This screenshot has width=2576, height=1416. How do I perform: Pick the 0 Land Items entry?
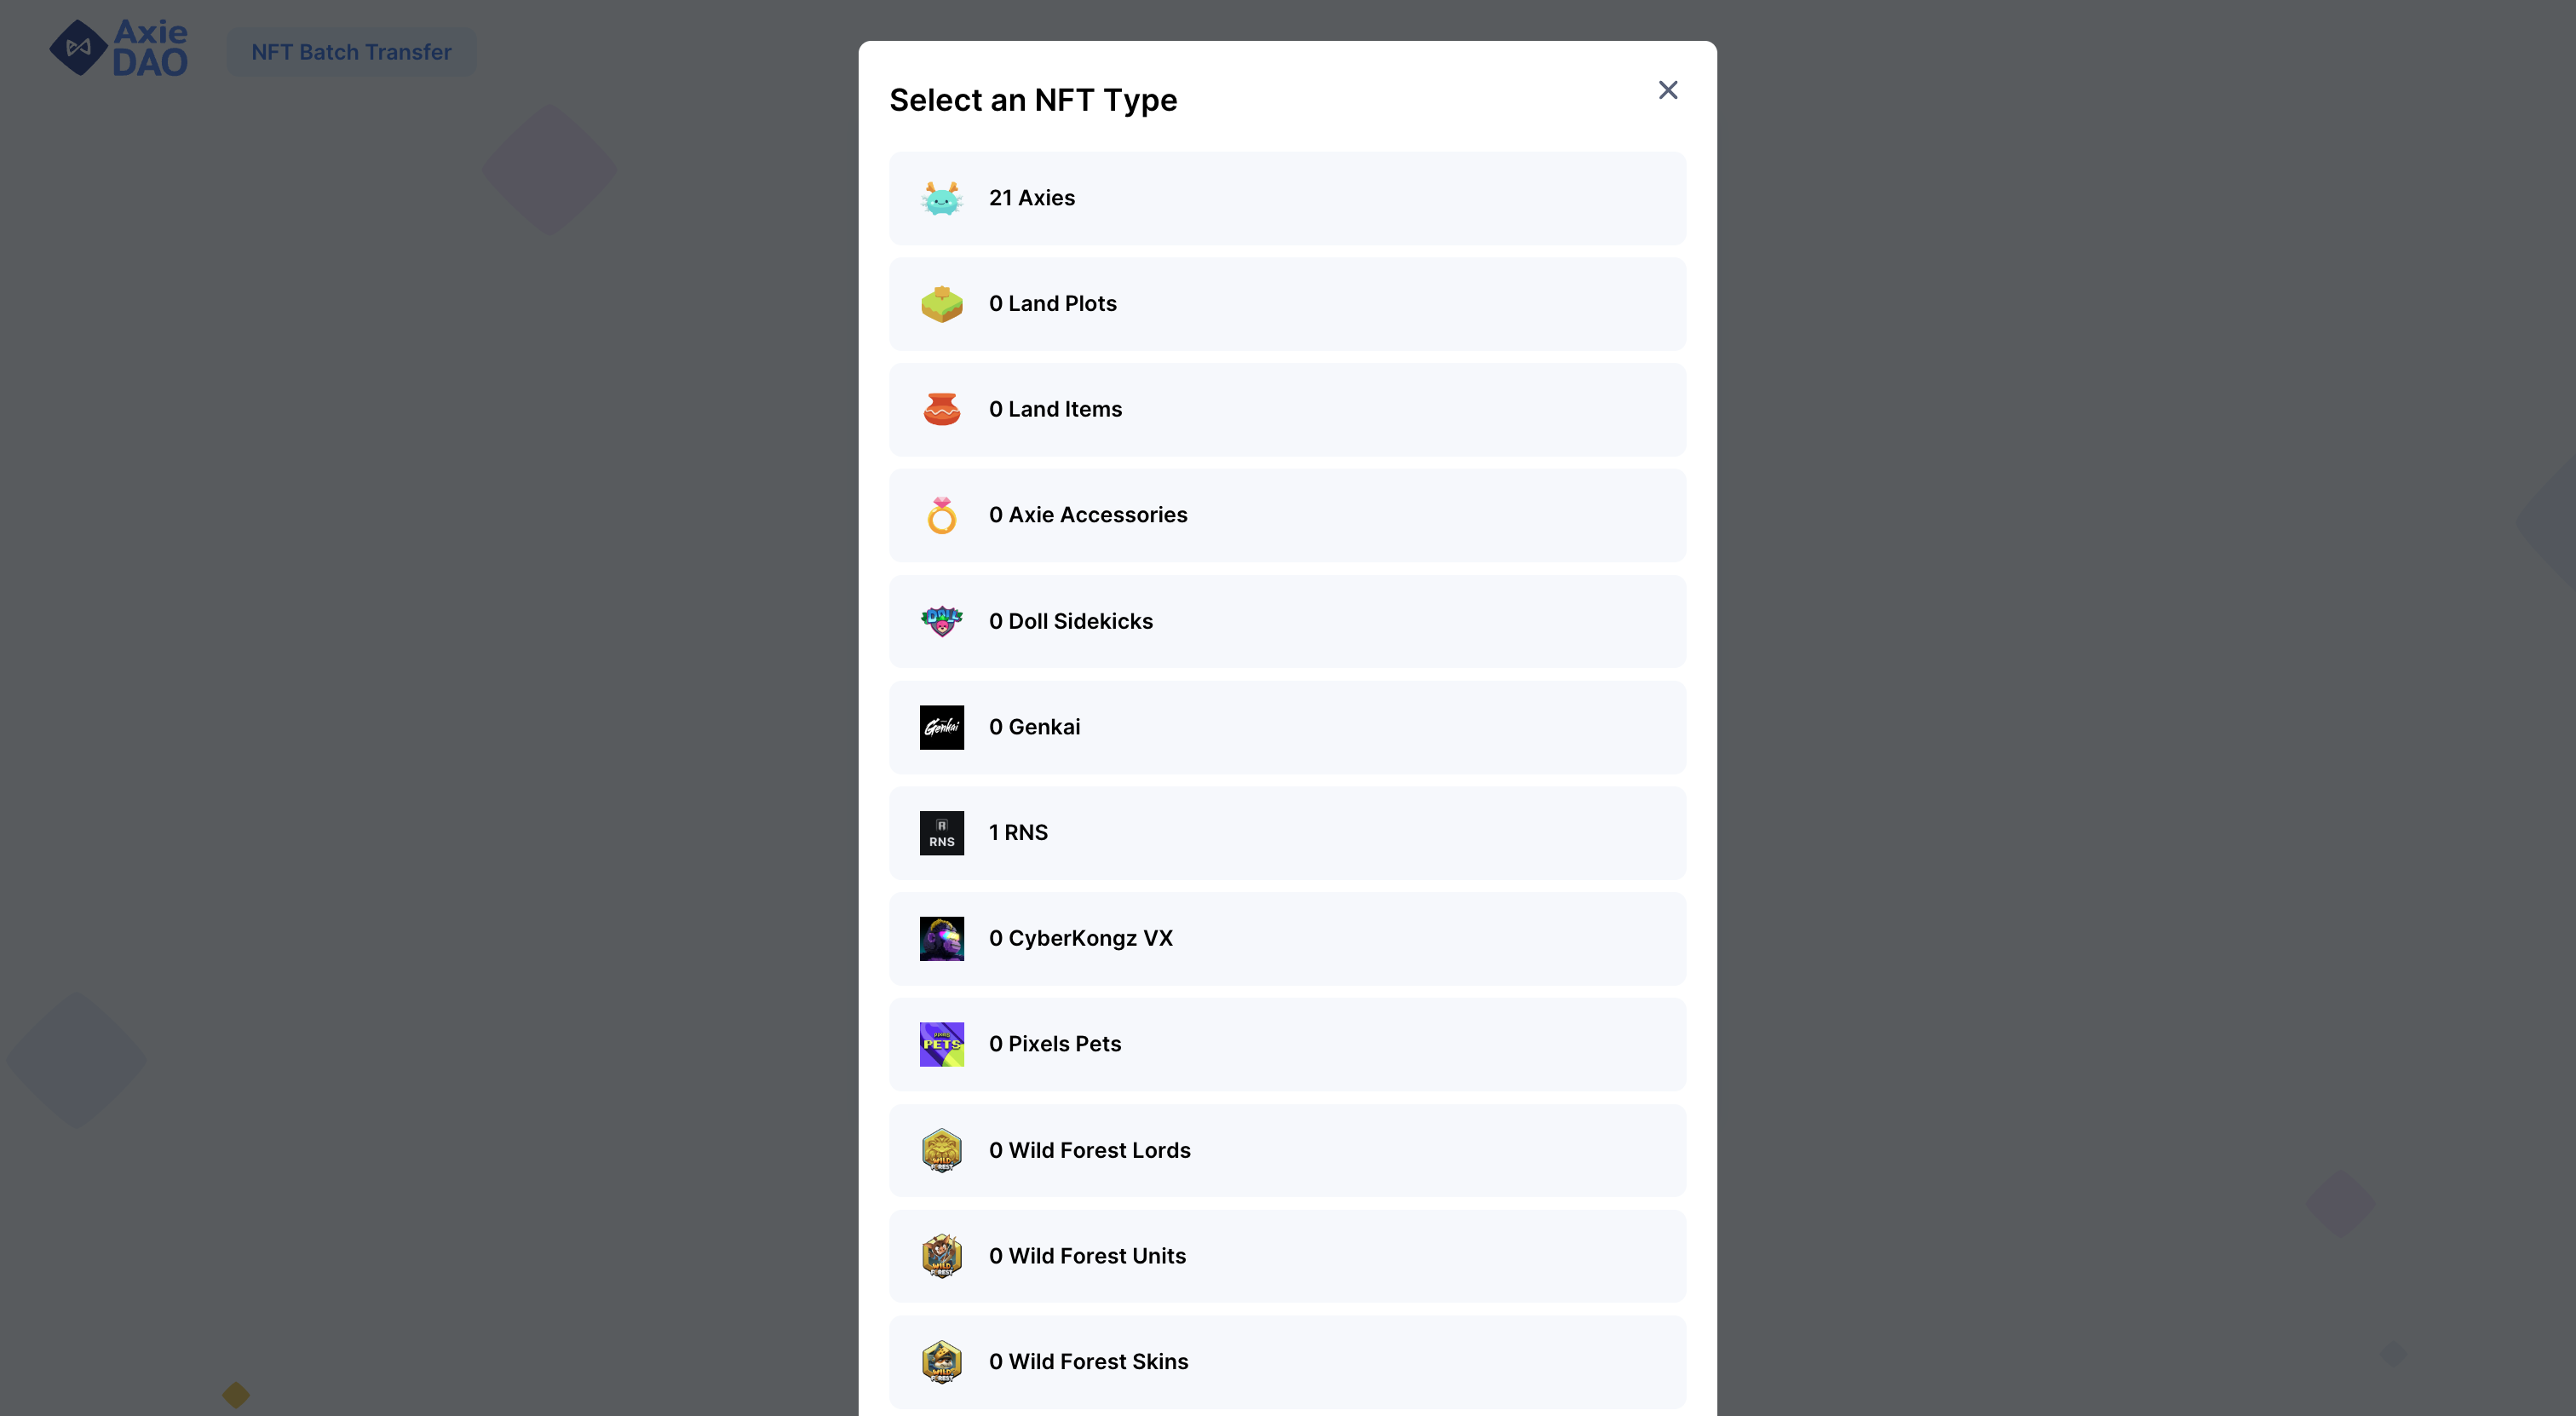pos(1286,410)
